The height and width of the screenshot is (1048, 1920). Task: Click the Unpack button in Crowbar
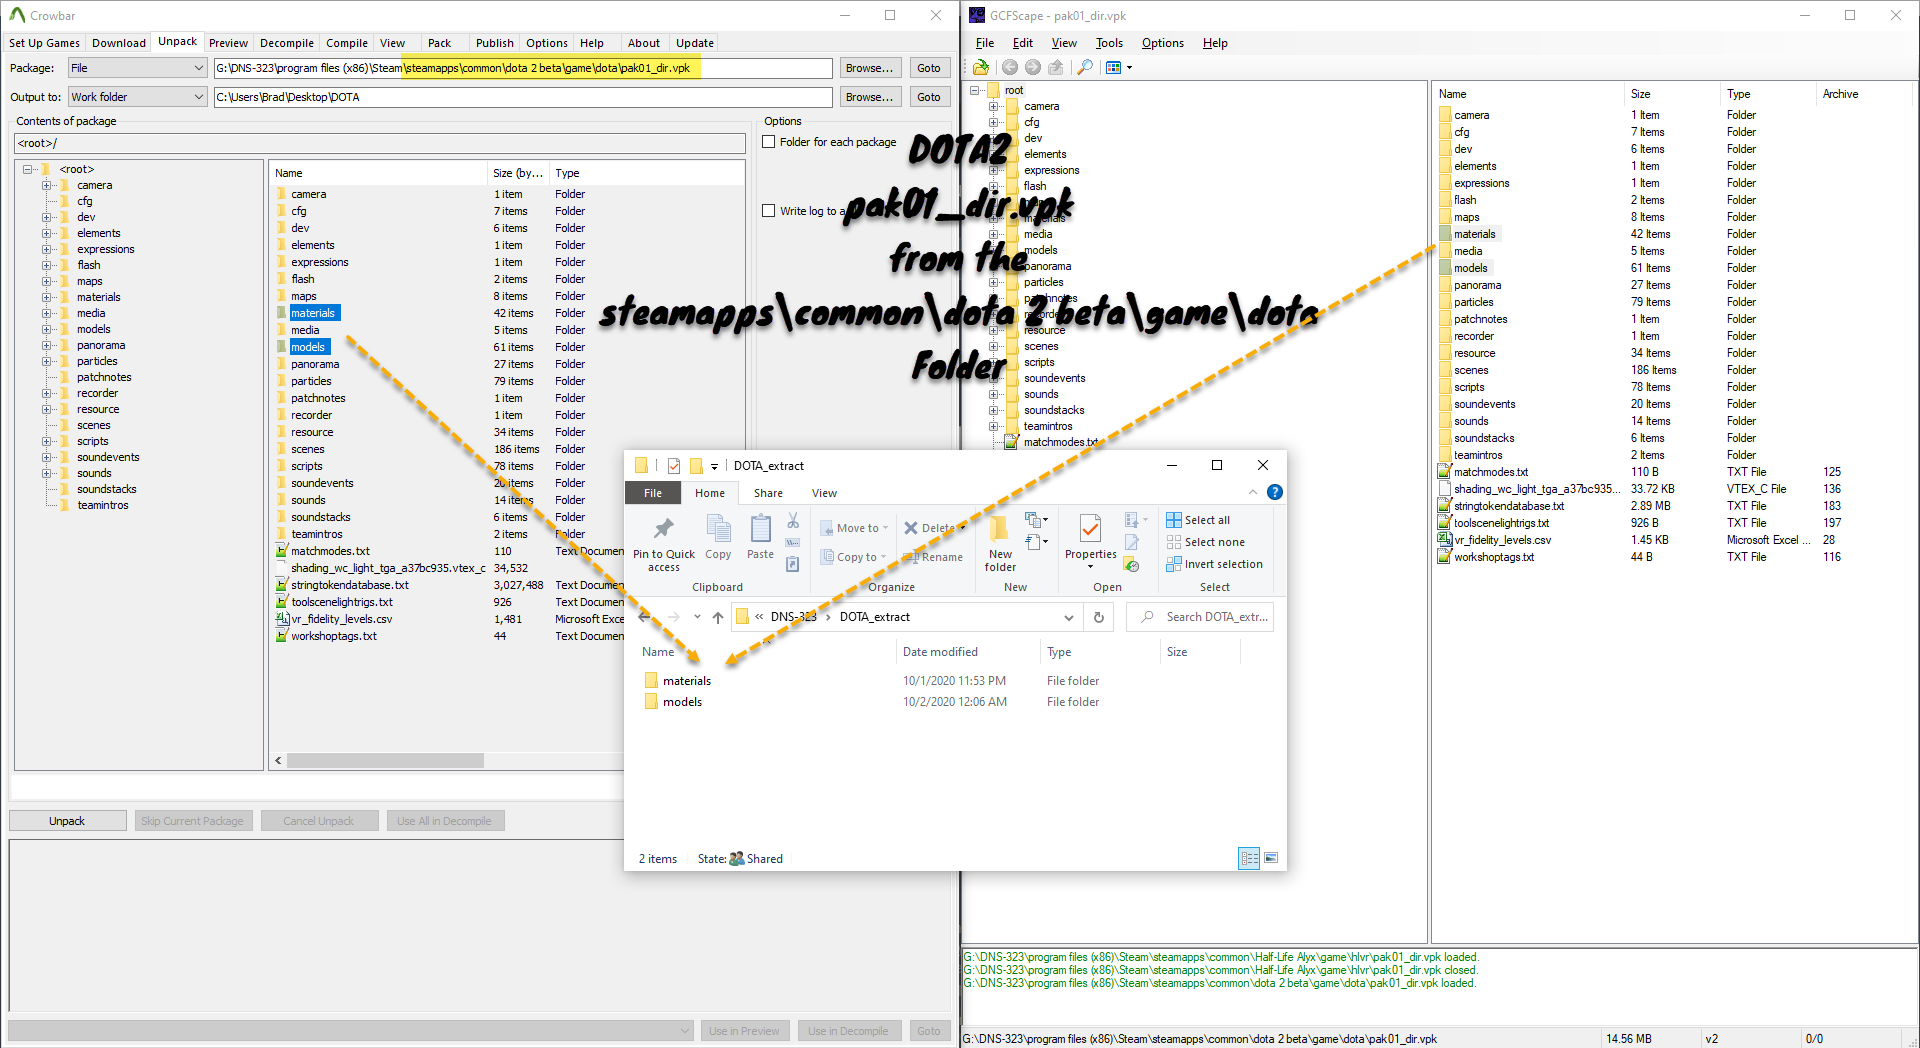67,821
